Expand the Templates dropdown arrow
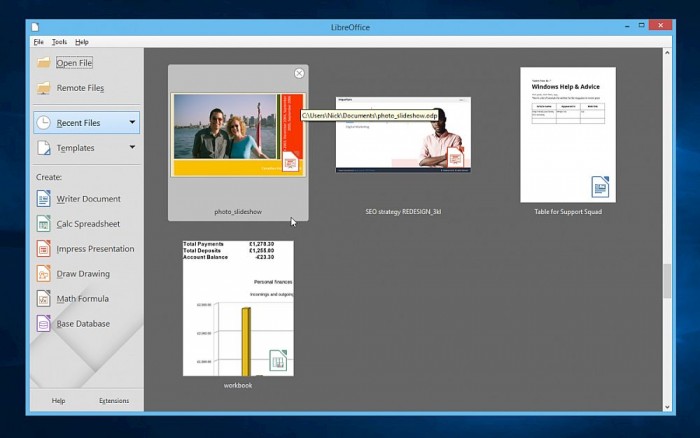Screen dimensions: 700x438 coord(132,148)
